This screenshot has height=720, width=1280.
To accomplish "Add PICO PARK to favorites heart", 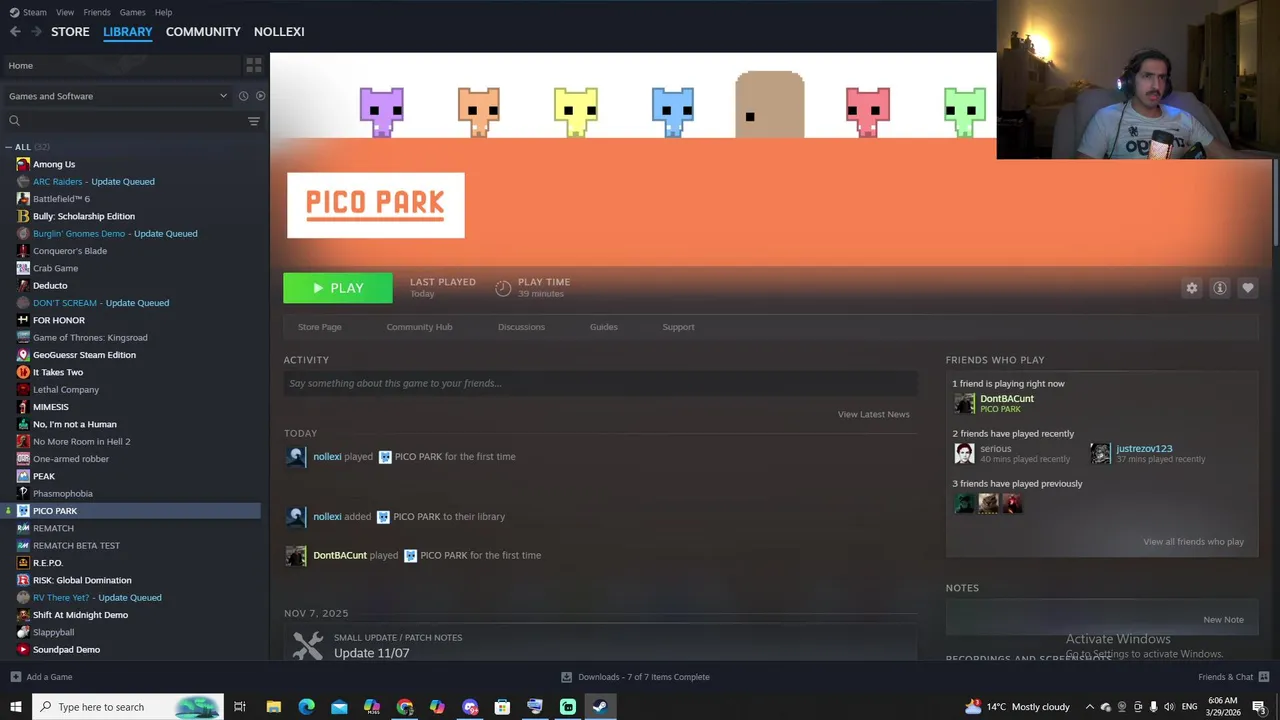I will pyautogui.click(x=1248, y=288).
